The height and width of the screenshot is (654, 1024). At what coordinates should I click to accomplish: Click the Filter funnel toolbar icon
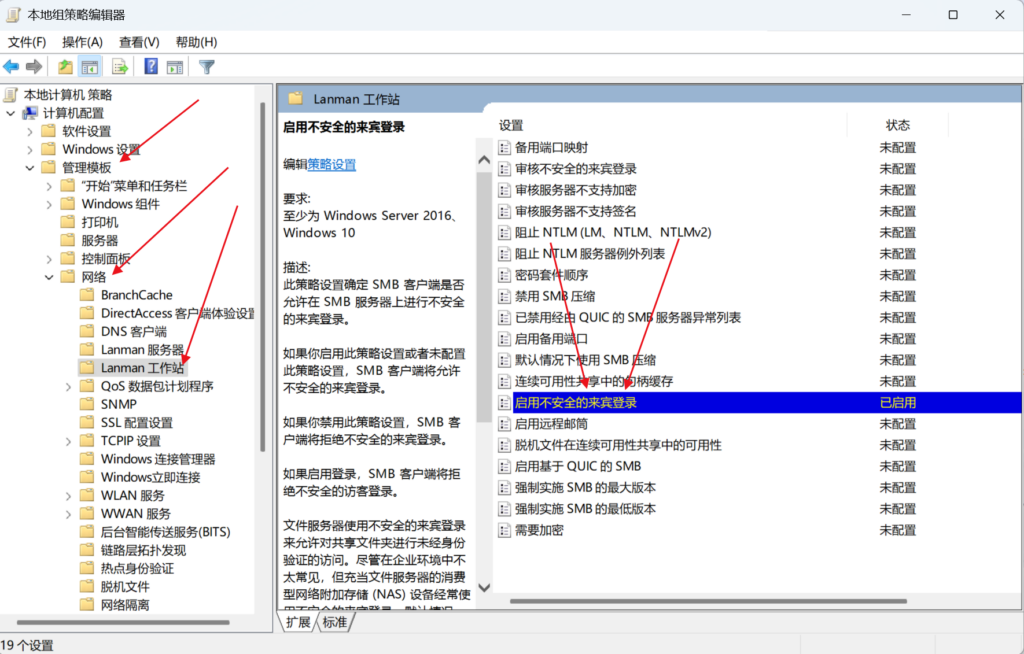tap(206, 67)
